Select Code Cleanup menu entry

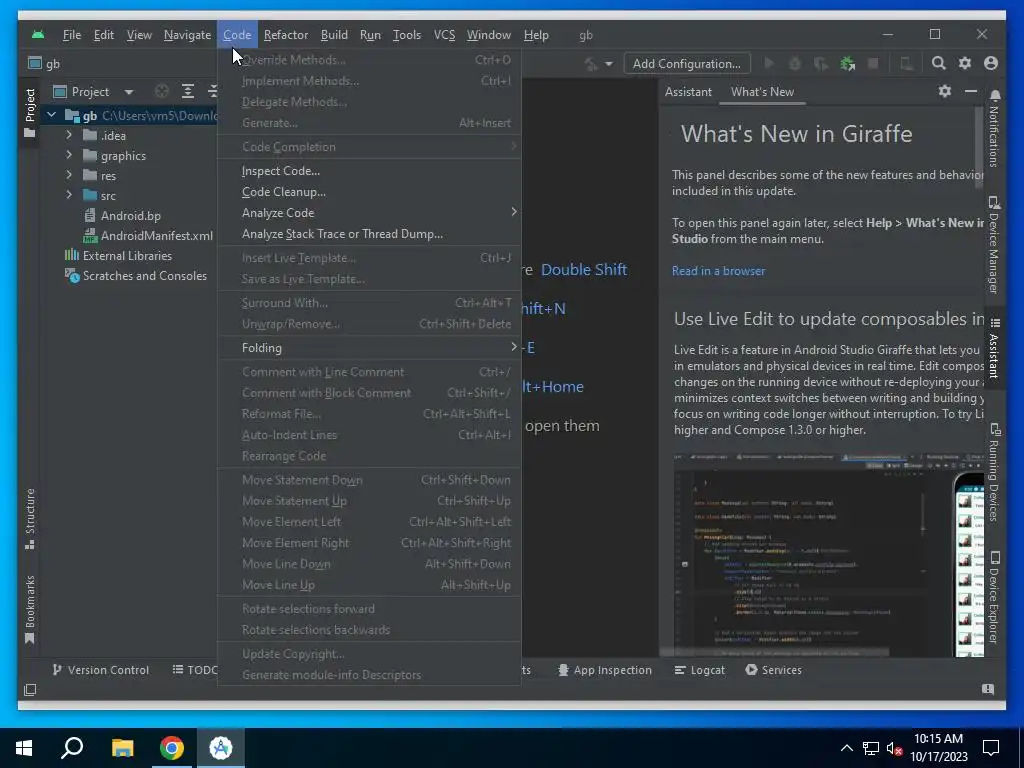tap(369, 192)
